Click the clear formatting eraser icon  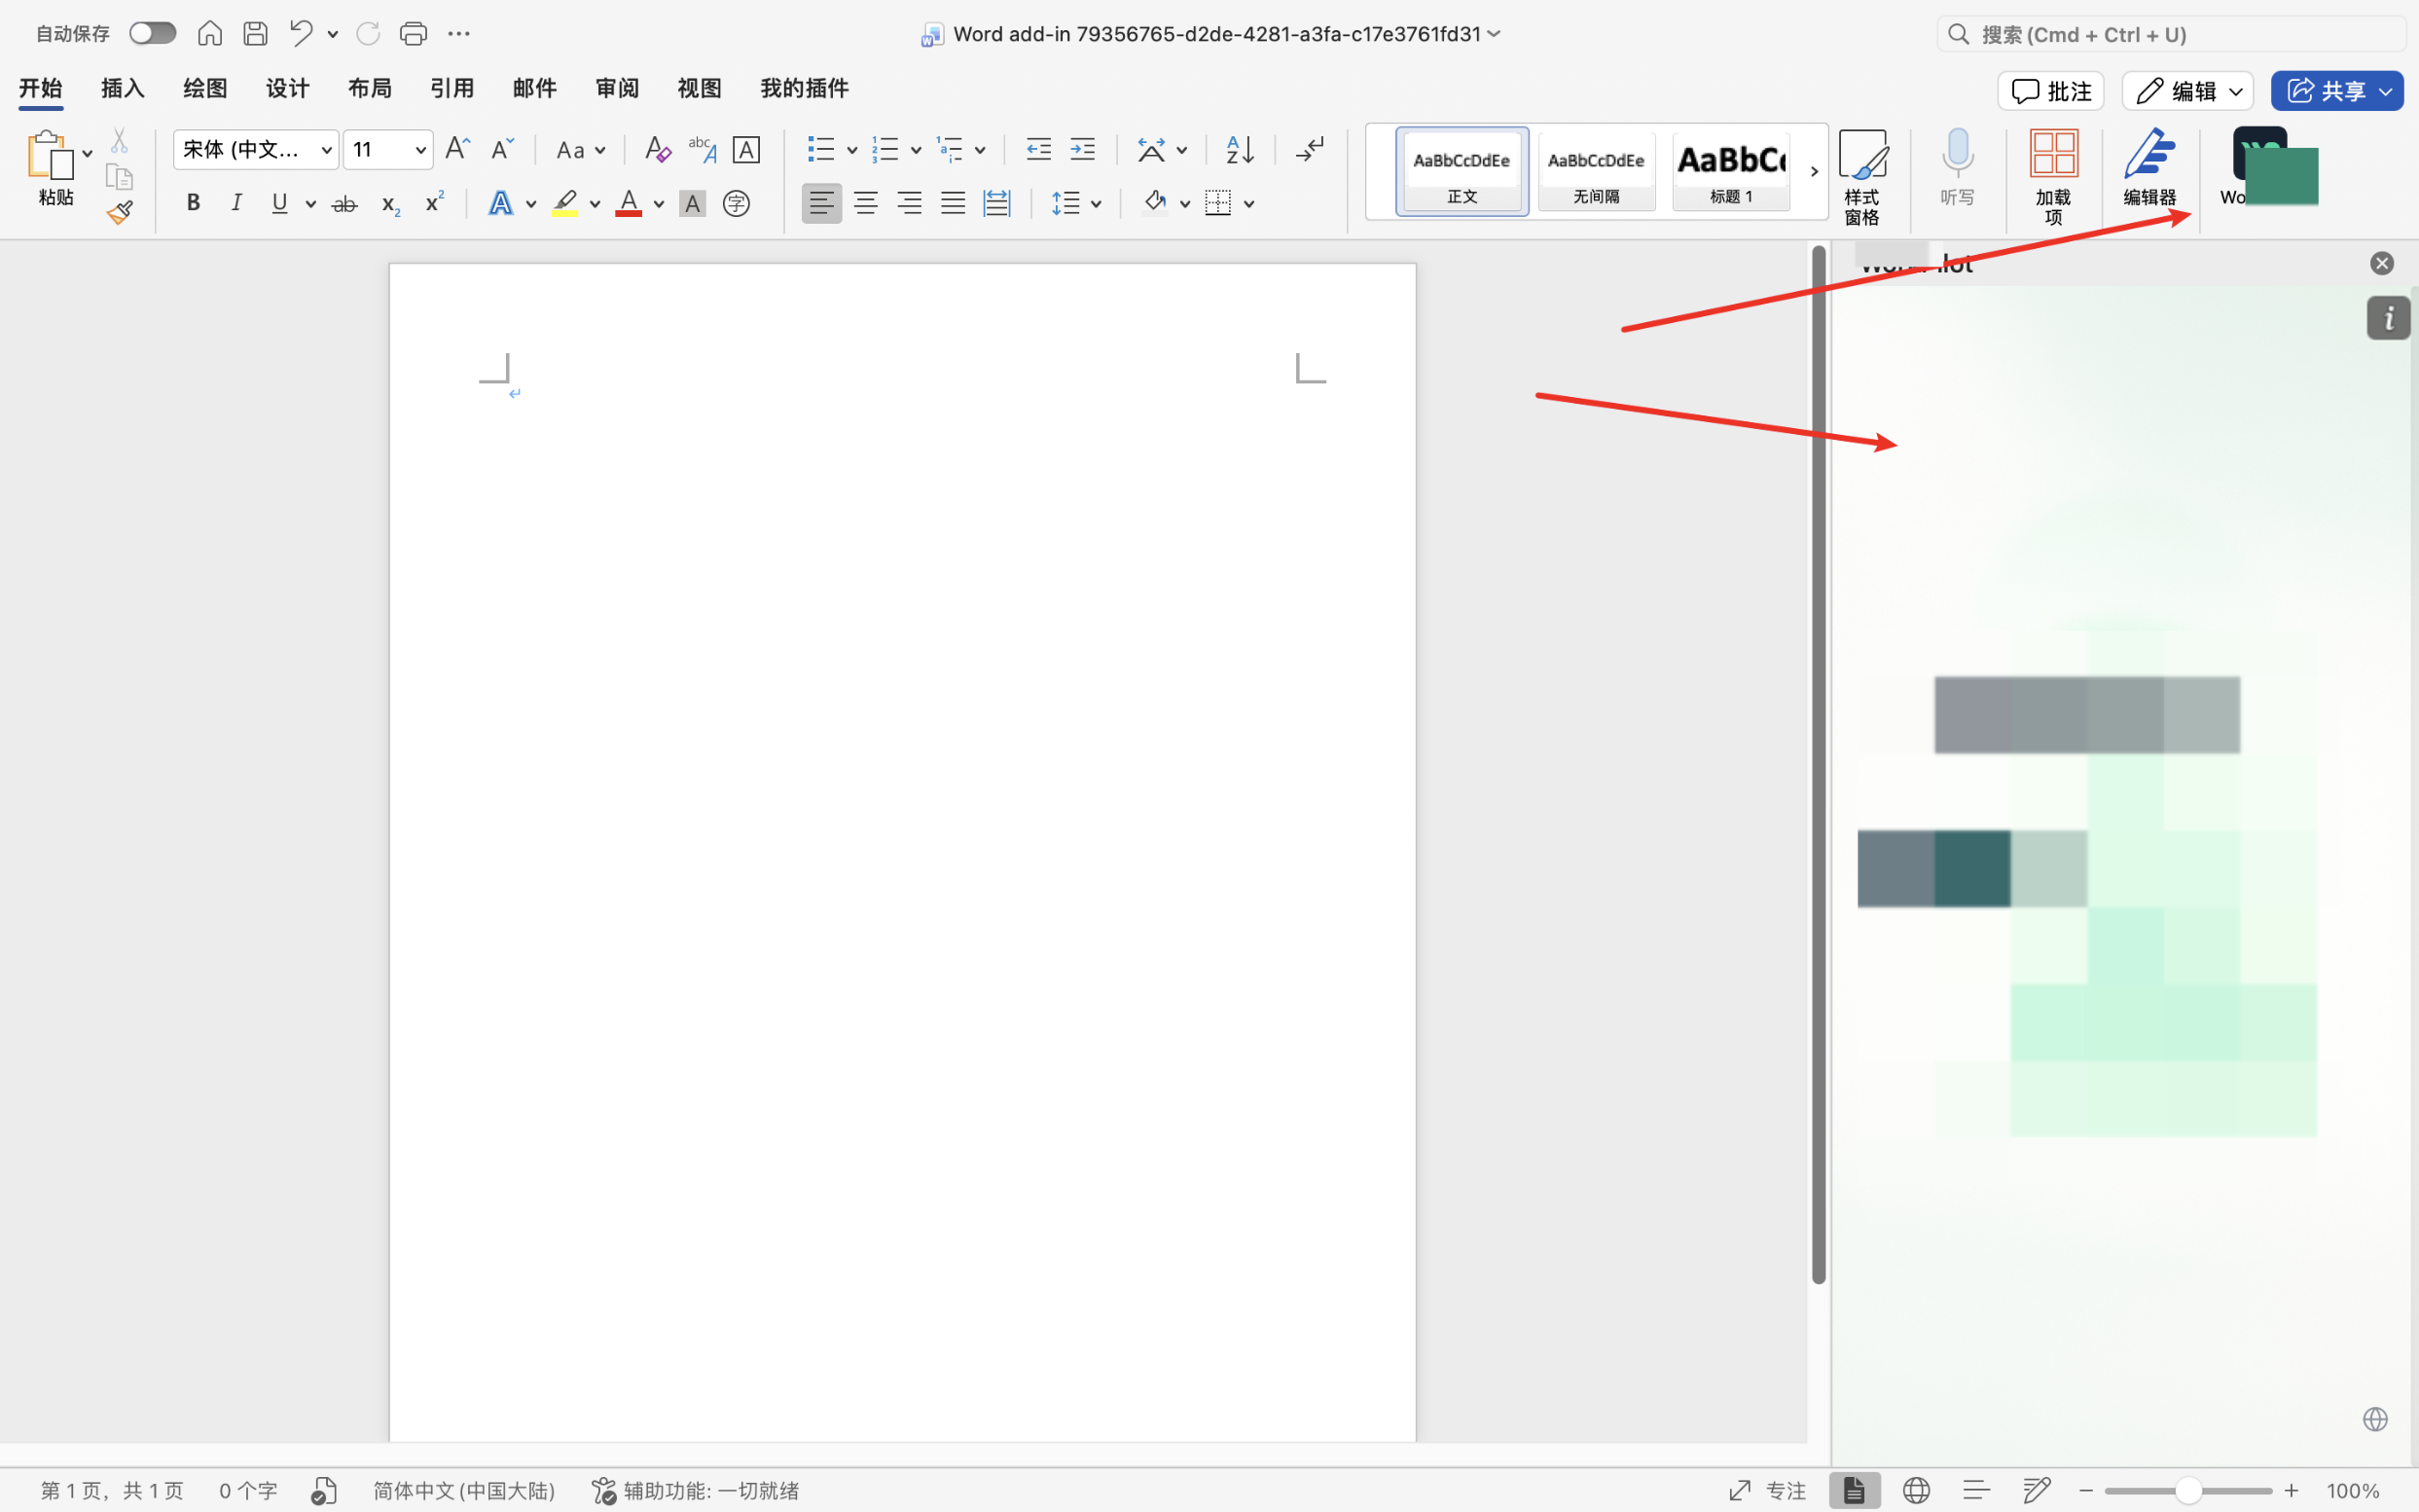click(657, 150)
